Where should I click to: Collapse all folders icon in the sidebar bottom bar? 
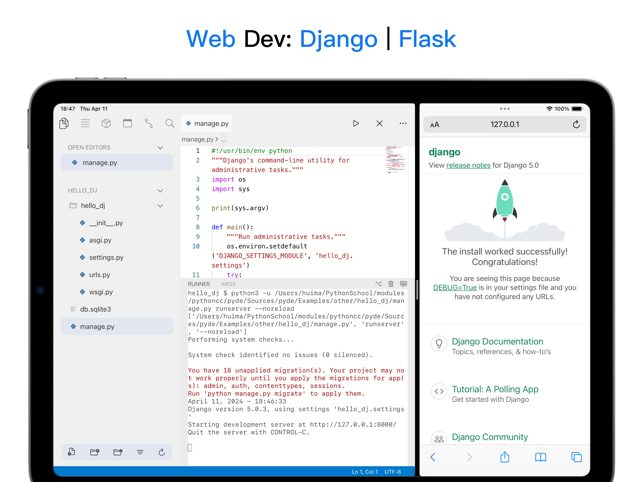pyautogui.click(x=140, y=452)
